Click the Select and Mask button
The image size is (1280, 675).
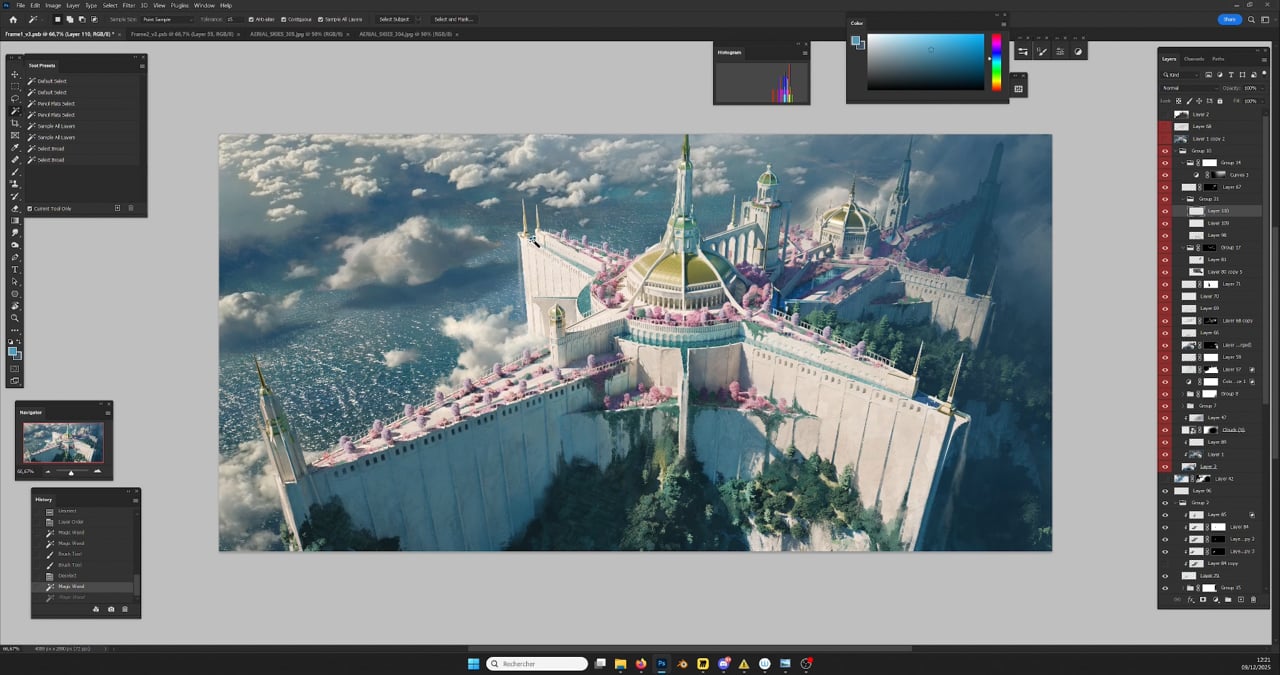(453, 19)
